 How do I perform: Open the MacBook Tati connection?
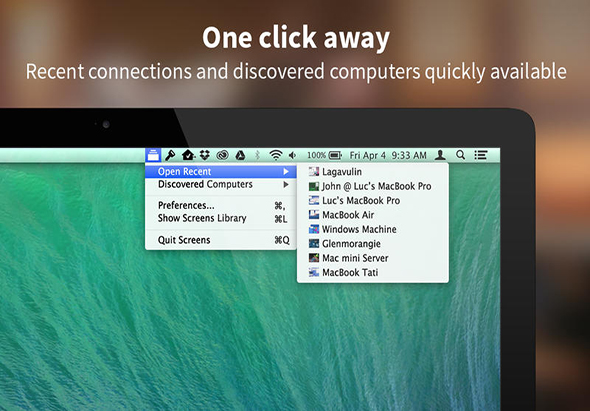click(x=373, y=272)
